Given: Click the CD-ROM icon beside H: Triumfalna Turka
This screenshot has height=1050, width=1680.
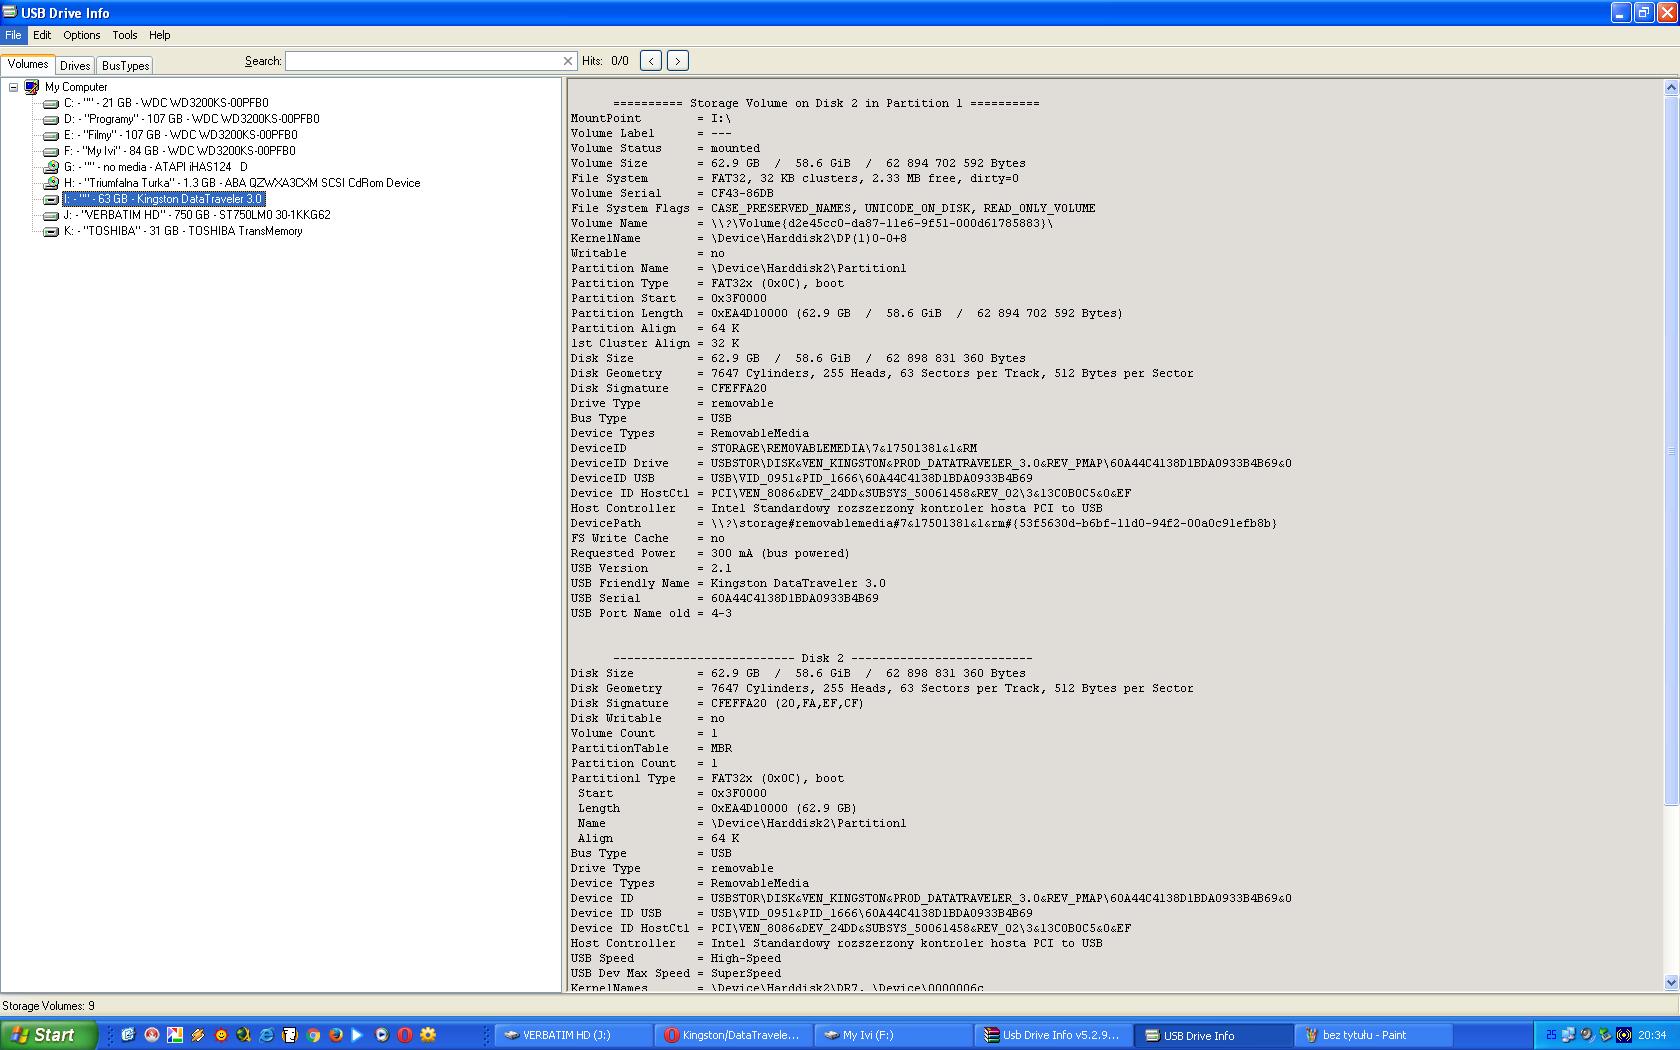Looking at the screenshot, I should (x=51, y=183).
